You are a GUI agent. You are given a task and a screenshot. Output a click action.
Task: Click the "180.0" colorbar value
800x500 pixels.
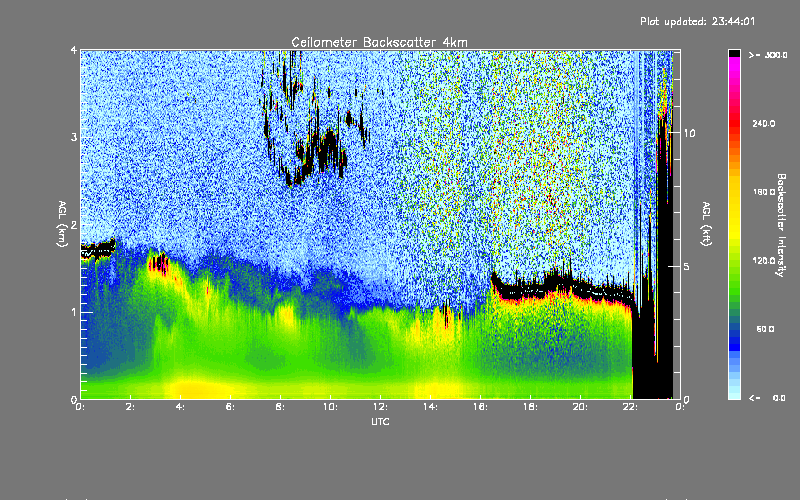coord(764,192)
